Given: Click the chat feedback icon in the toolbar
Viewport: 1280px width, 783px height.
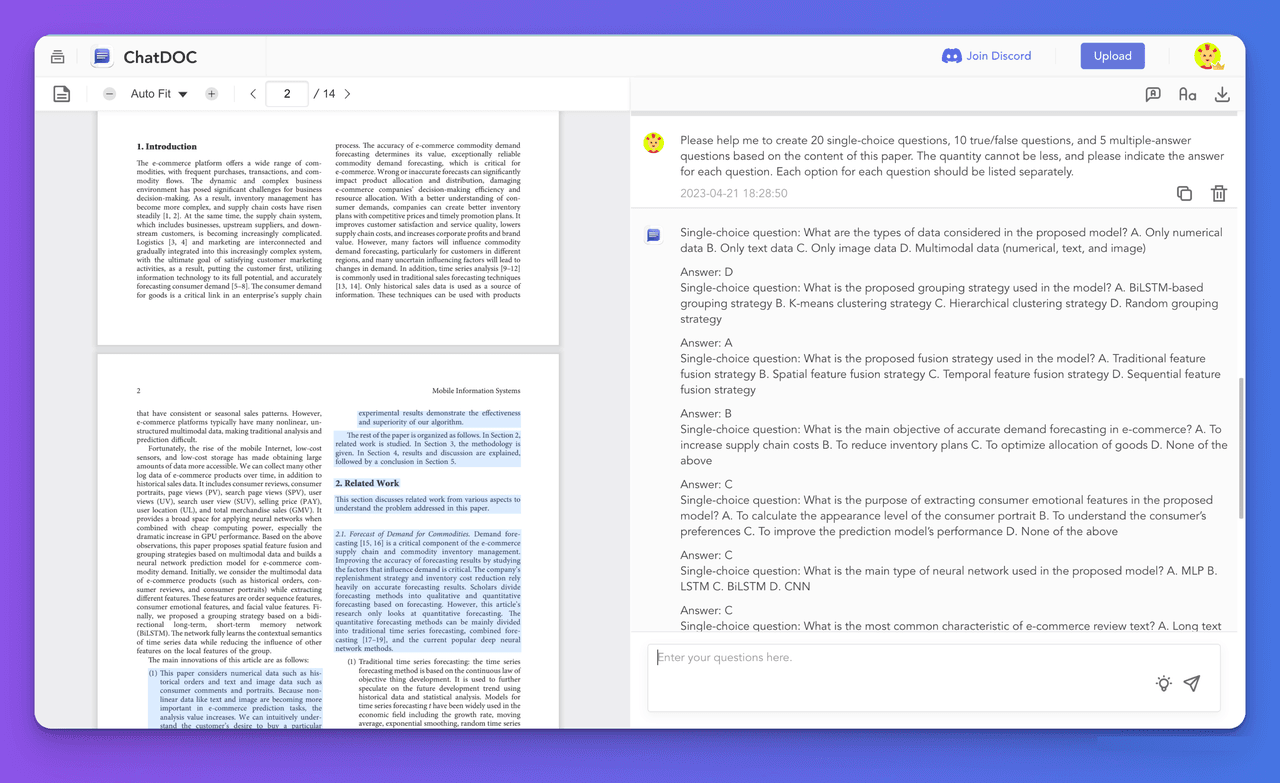Looking at the screenshot, I should [1153, 94].
